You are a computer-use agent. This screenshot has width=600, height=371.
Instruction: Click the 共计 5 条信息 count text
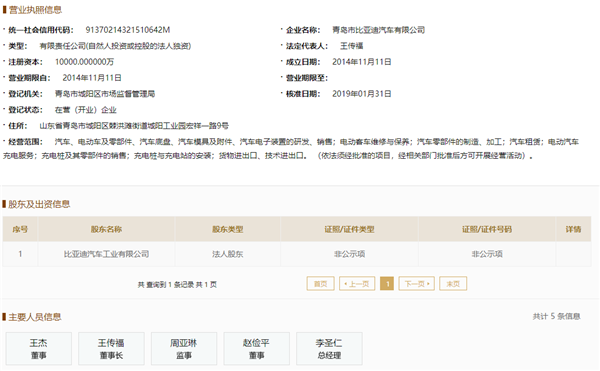click(556, 316)
